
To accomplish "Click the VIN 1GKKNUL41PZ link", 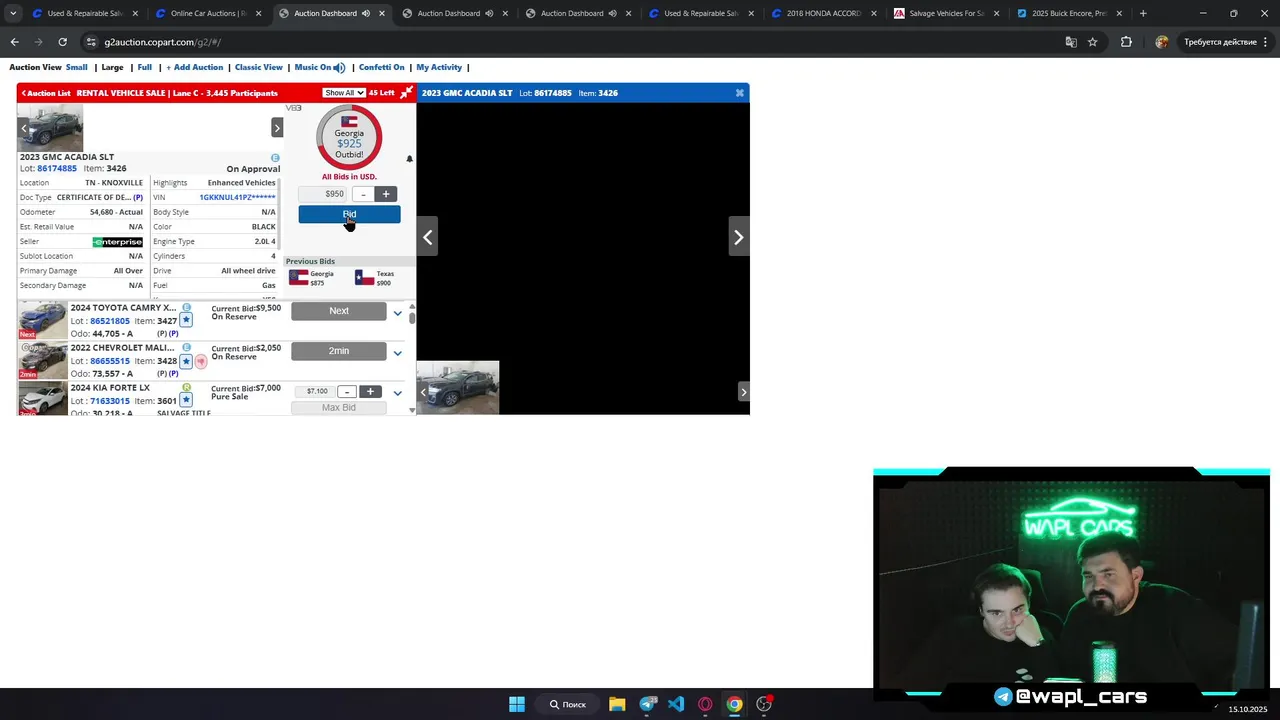I will pyautogui.click(x=237, y=197).
